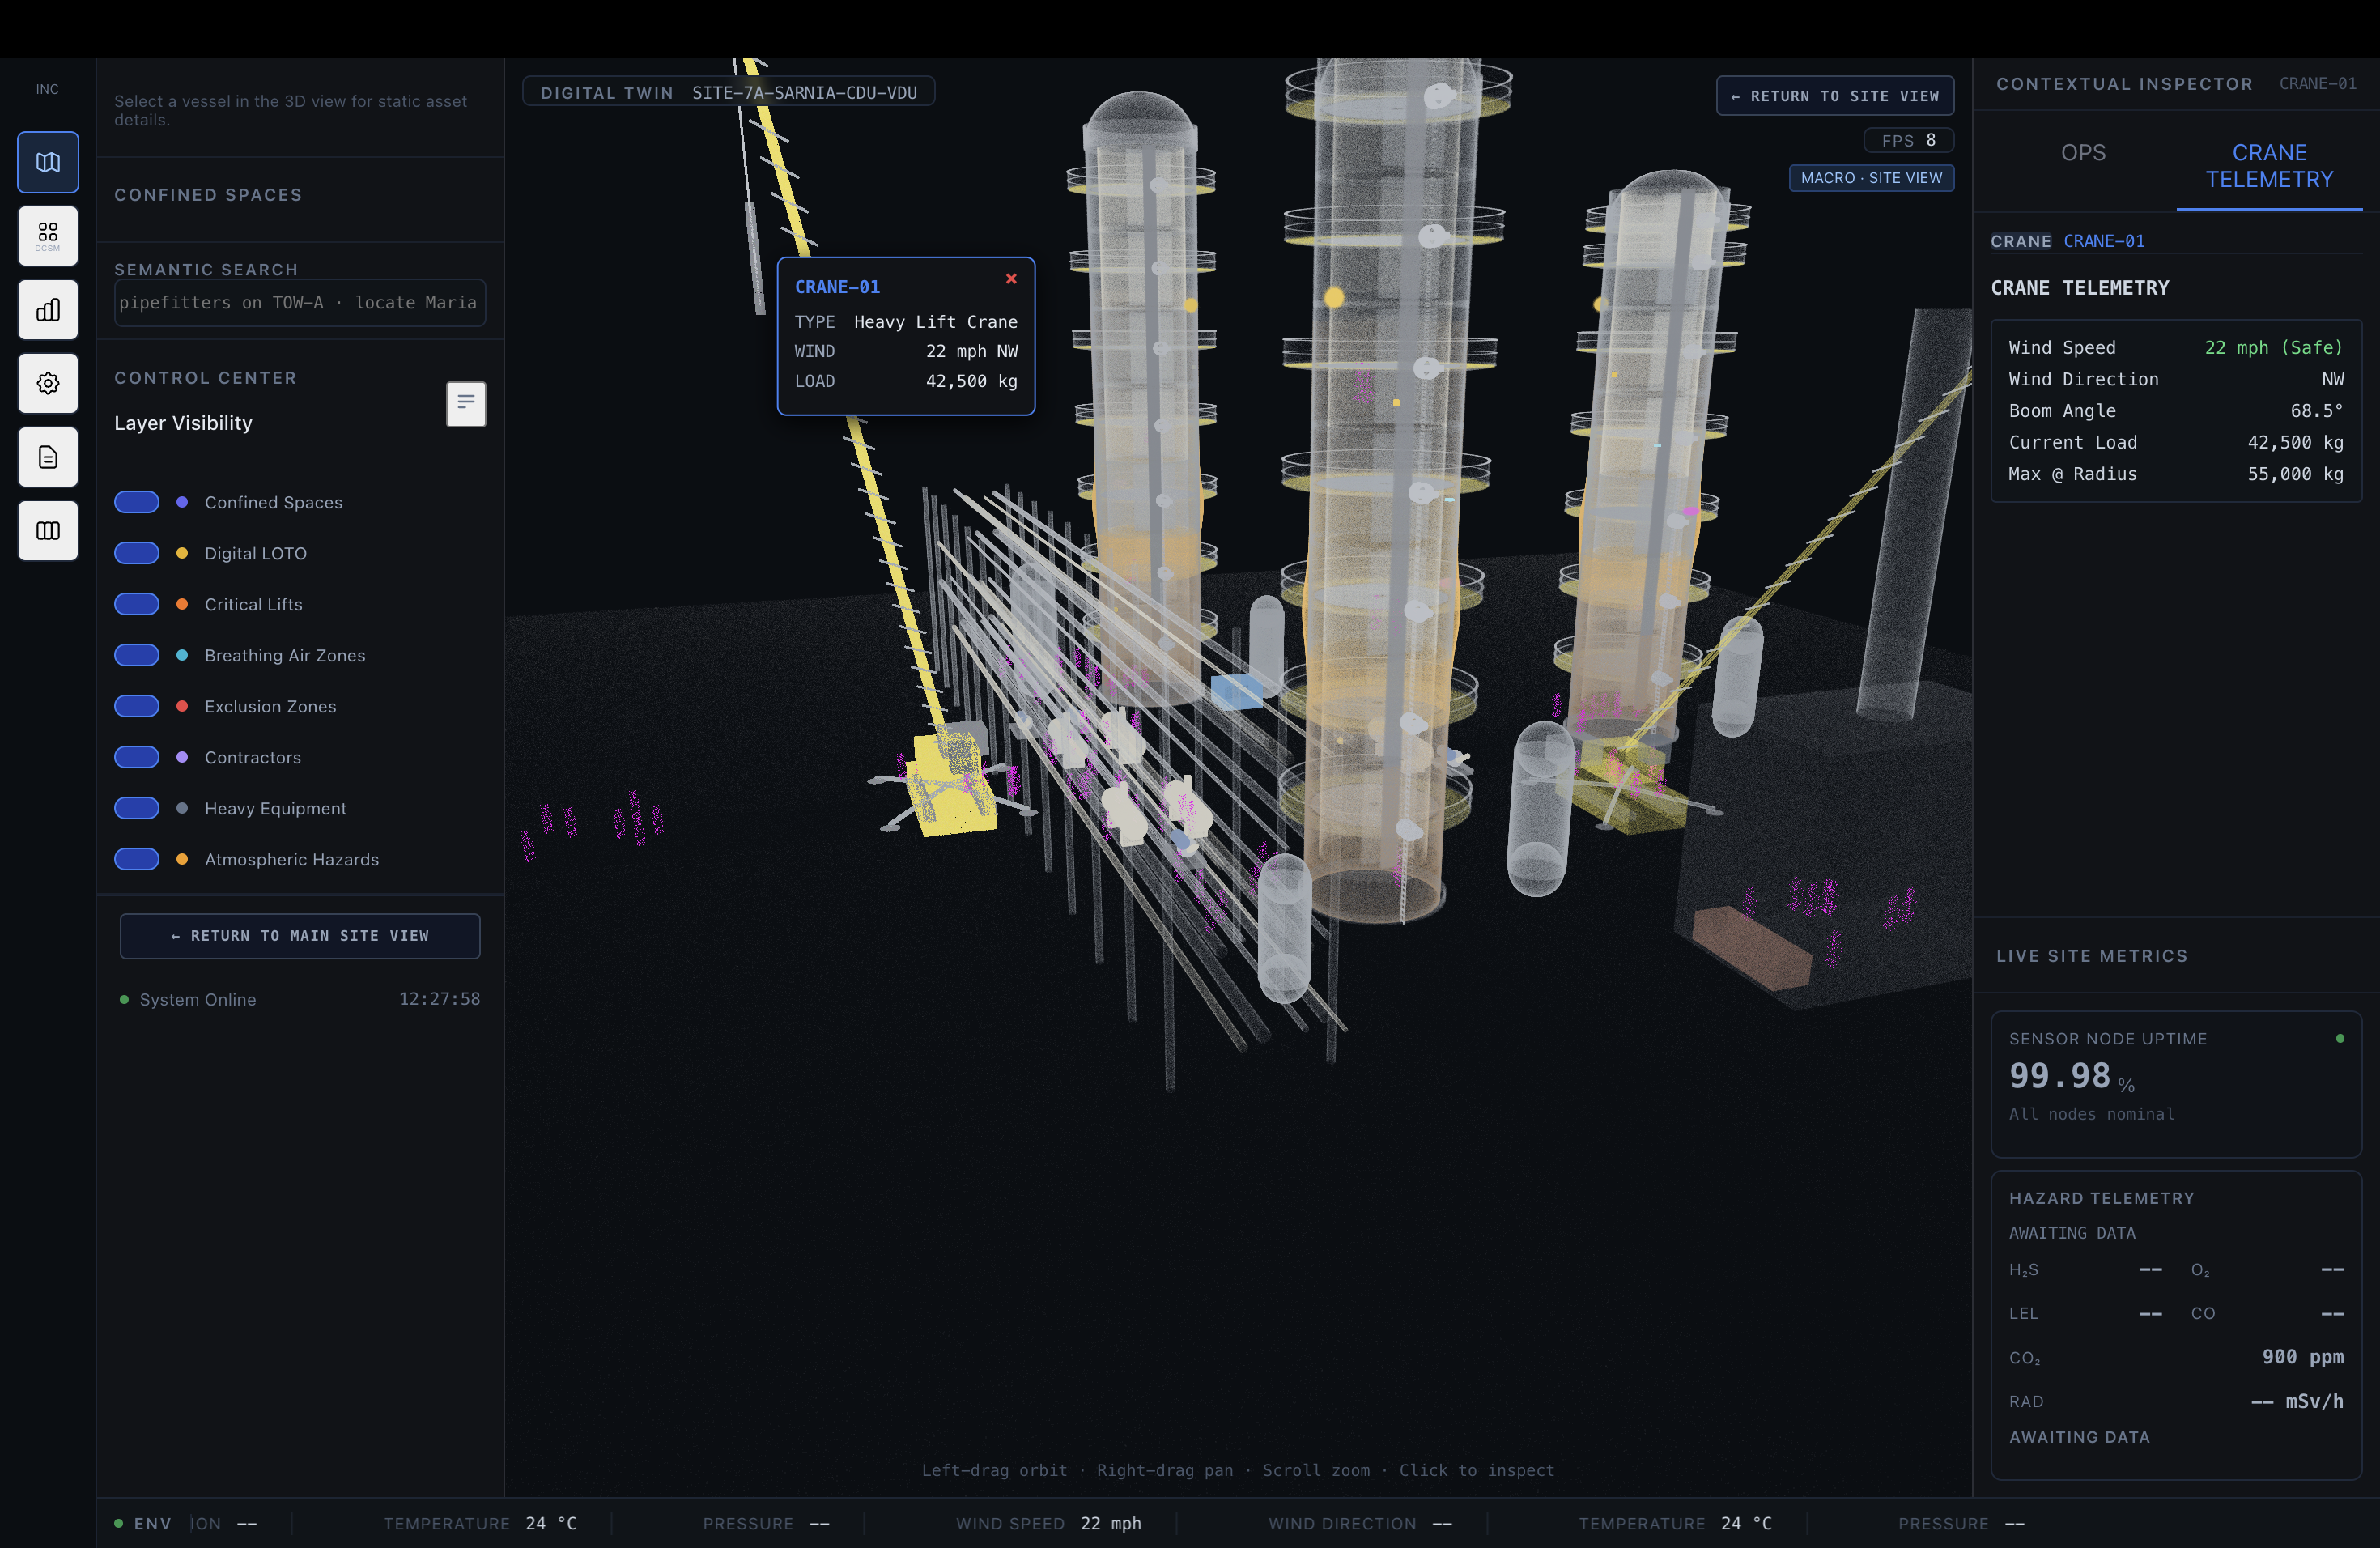Screen dimensions: 2380x1548
Task: Click the H₂S reading in Hazard Telemetry
Action: click(2085, 1269)
